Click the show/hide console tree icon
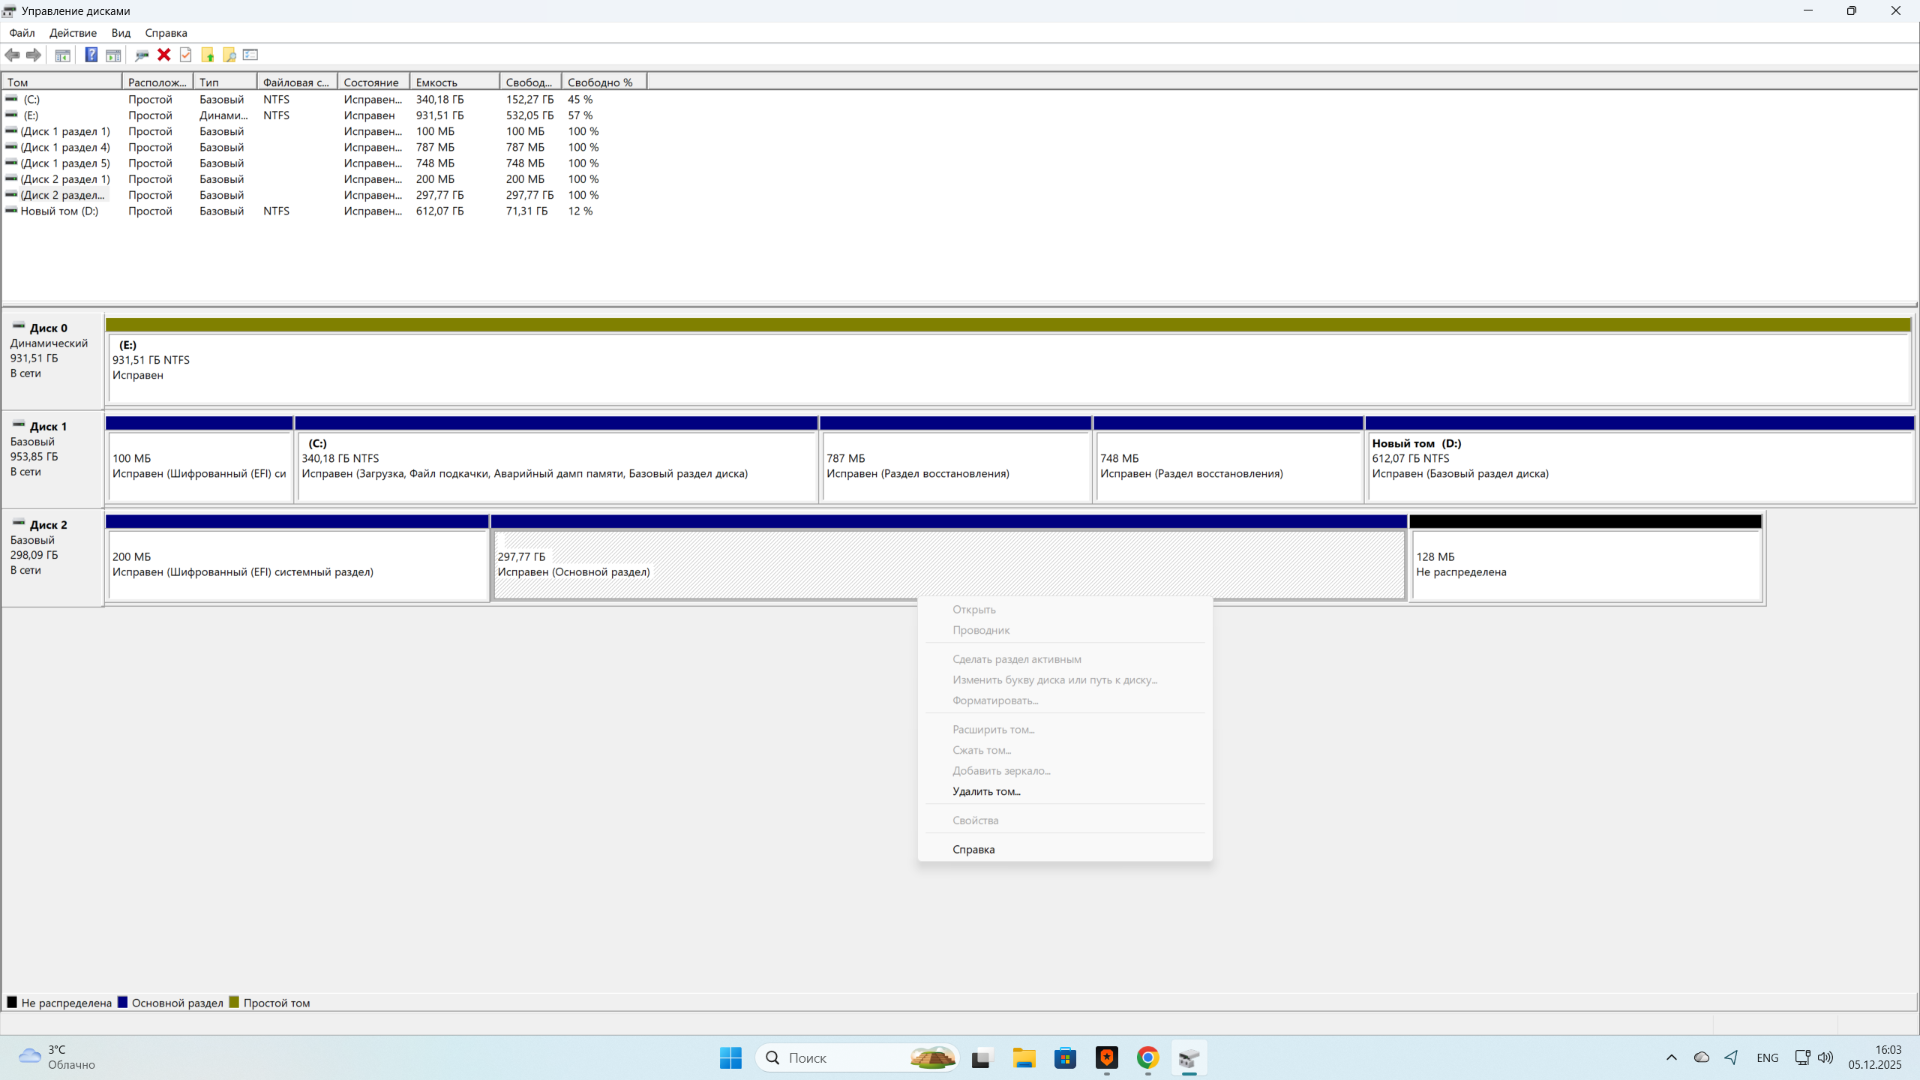 [63, 55]
